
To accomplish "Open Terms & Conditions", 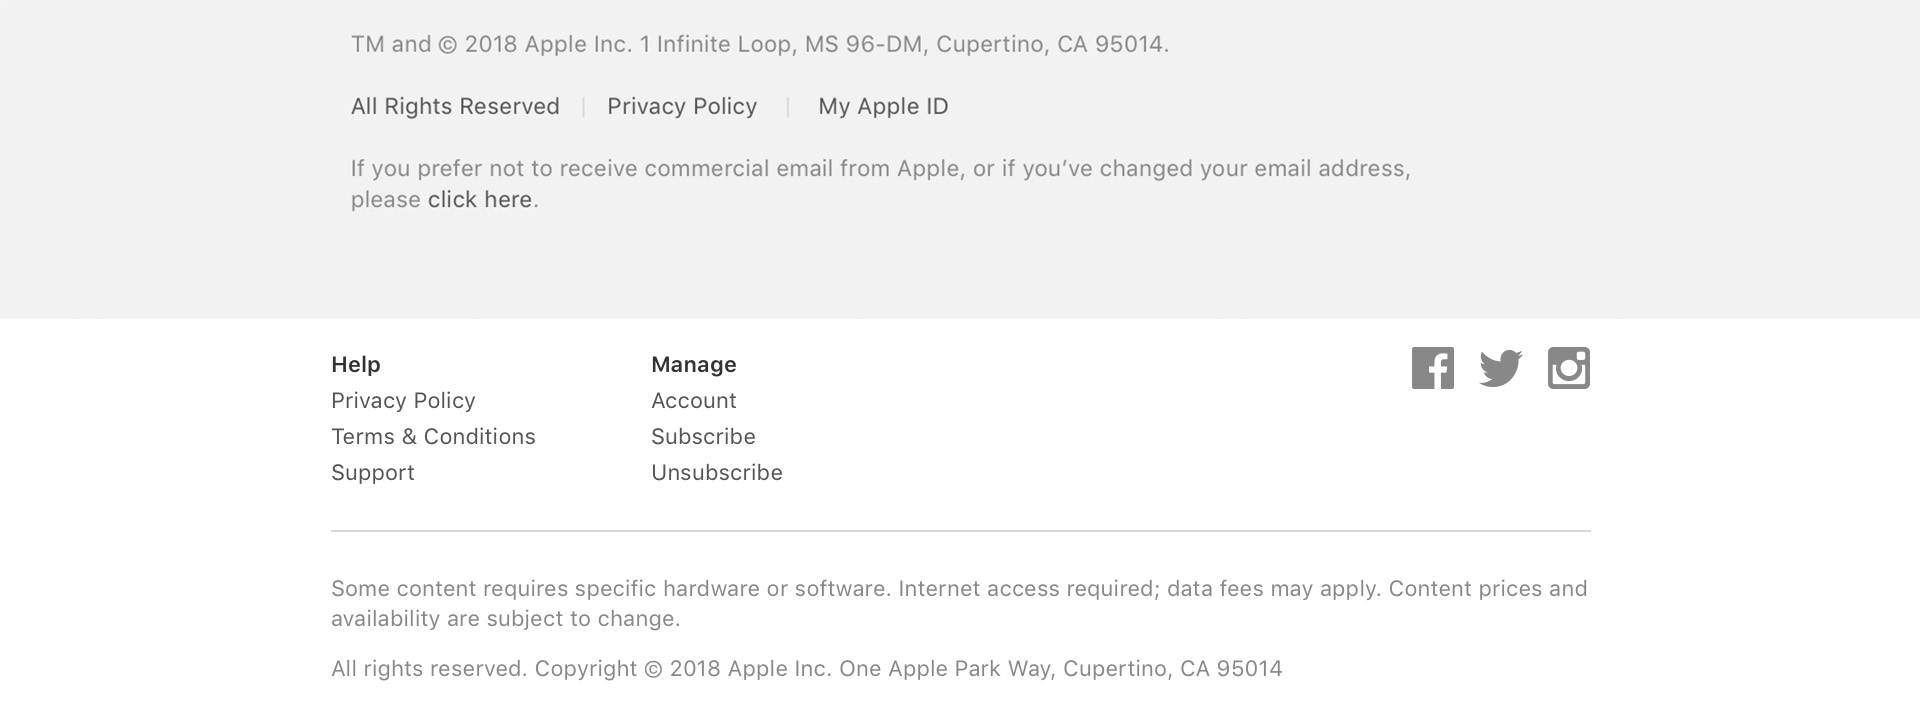I will coord(433,436).
